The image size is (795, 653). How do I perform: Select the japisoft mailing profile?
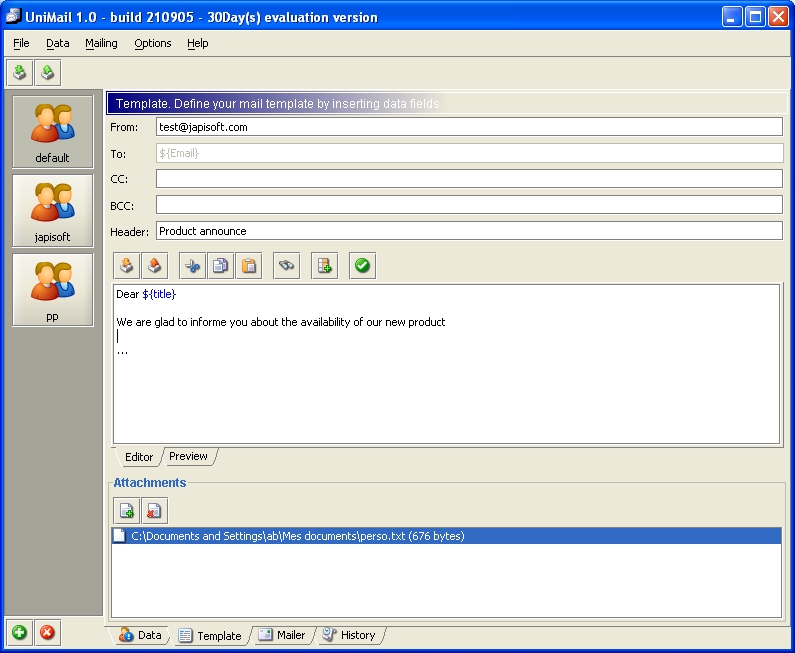(53, 211)
